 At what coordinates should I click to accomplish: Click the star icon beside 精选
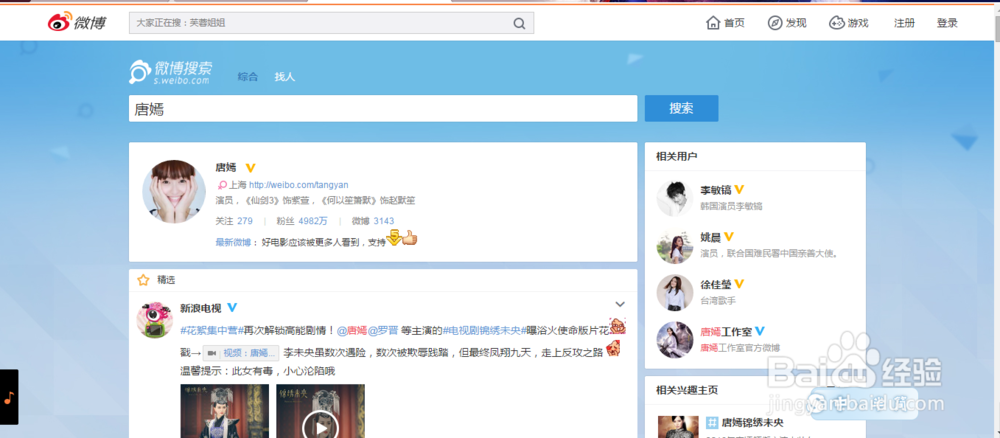(x=143, y=280)
